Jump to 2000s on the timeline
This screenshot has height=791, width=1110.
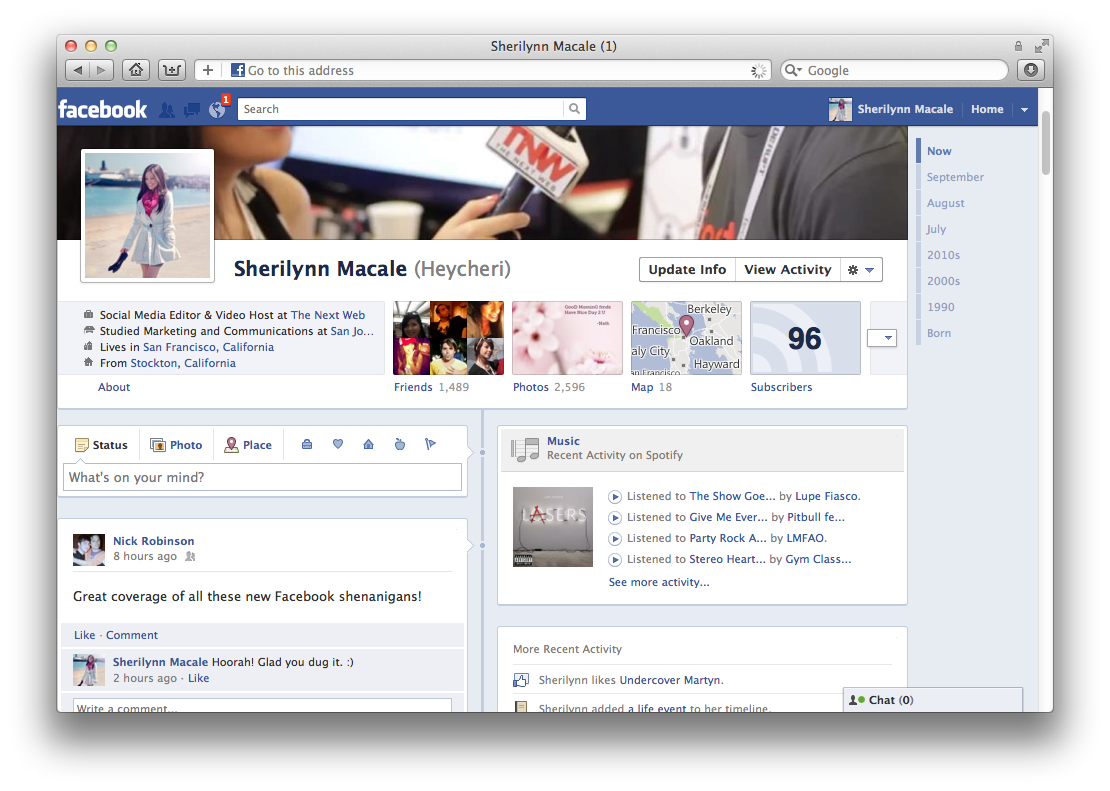(x=944, y=281)
